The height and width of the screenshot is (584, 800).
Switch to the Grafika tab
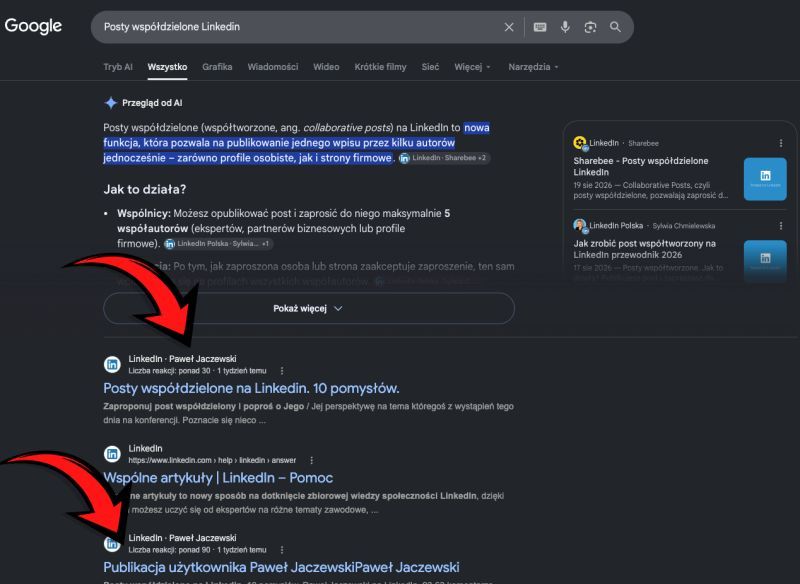(217, 67)
